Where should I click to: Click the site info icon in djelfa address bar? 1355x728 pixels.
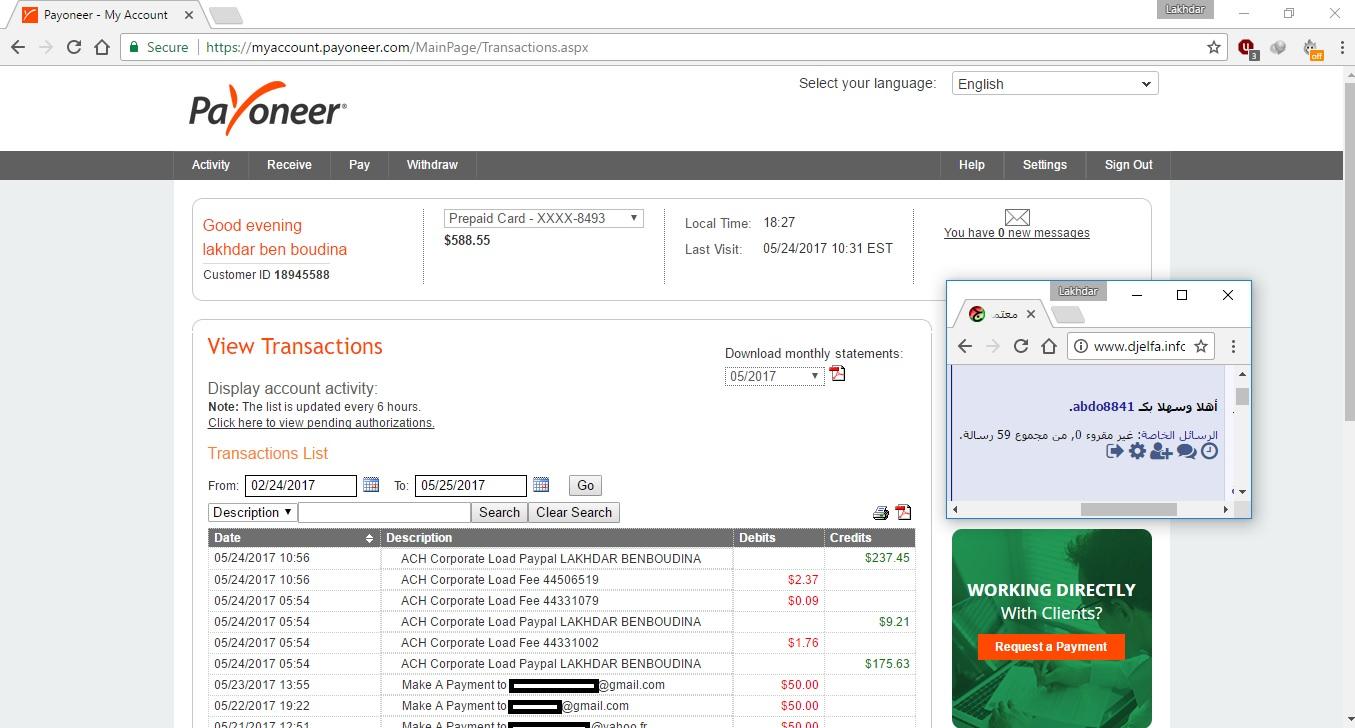pyautogui.click(x=1081, y=346)
